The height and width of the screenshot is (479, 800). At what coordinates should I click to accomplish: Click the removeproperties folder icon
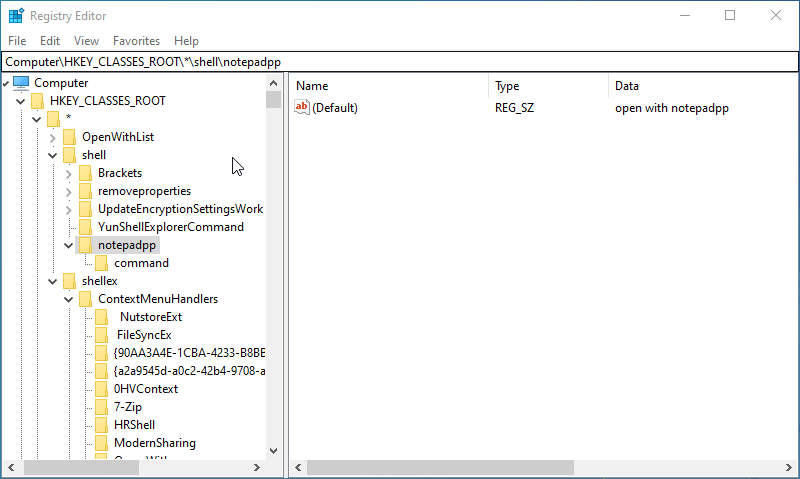pyautogui.click(x=85, y=191)
